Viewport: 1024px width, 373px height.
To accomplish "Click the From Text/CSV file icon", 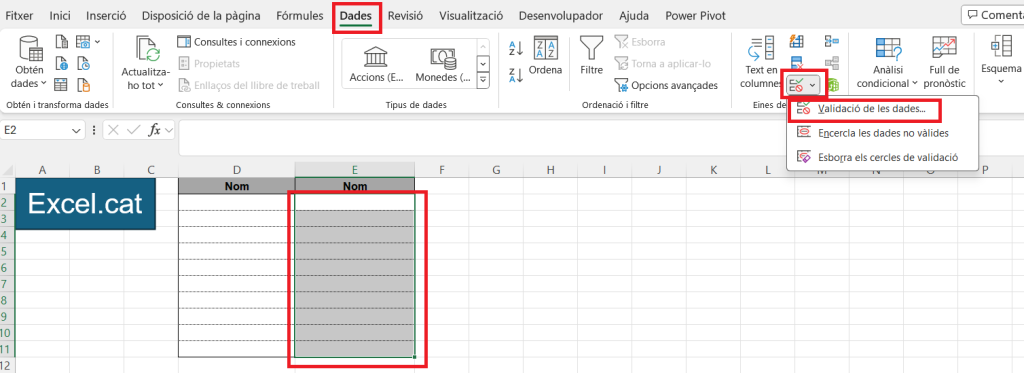I will [61, 42].
